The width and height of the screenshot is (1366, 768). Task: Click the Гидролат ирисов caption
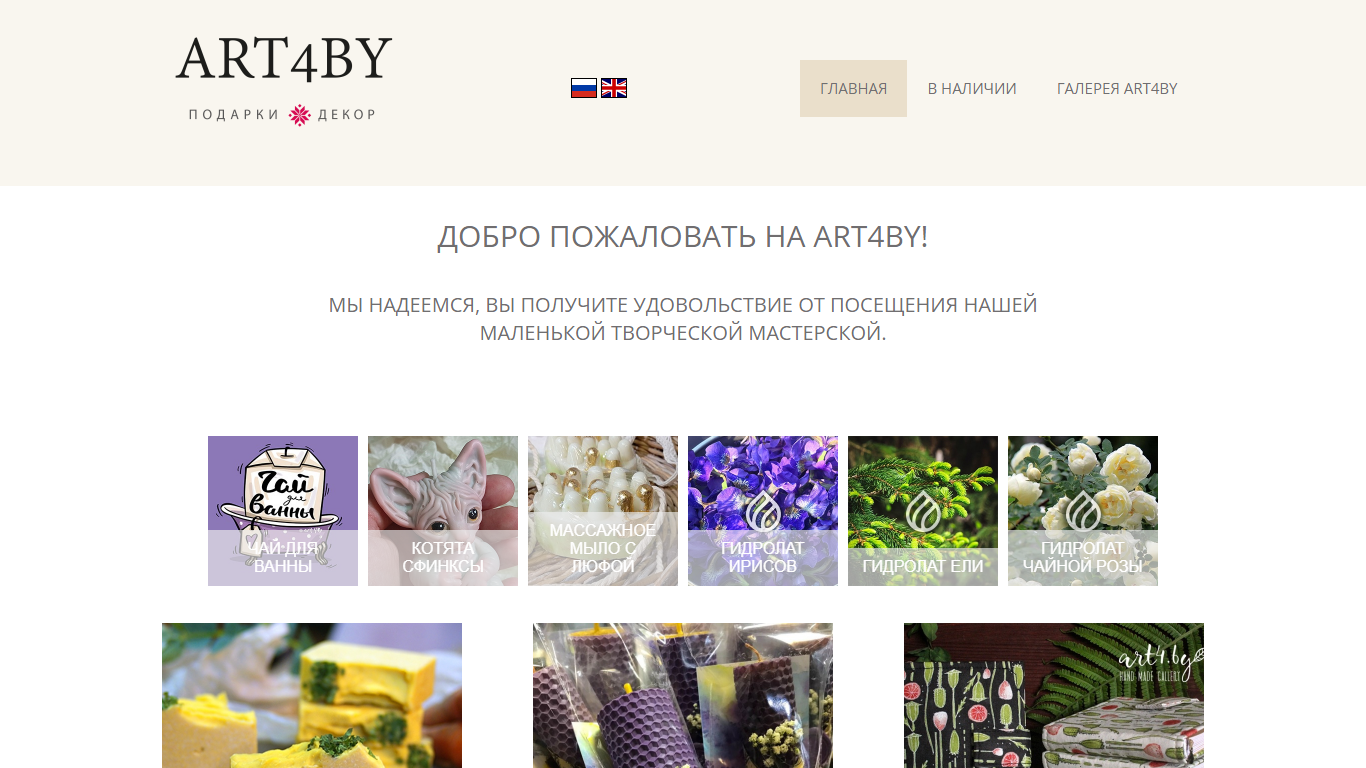tap(763, 557)
